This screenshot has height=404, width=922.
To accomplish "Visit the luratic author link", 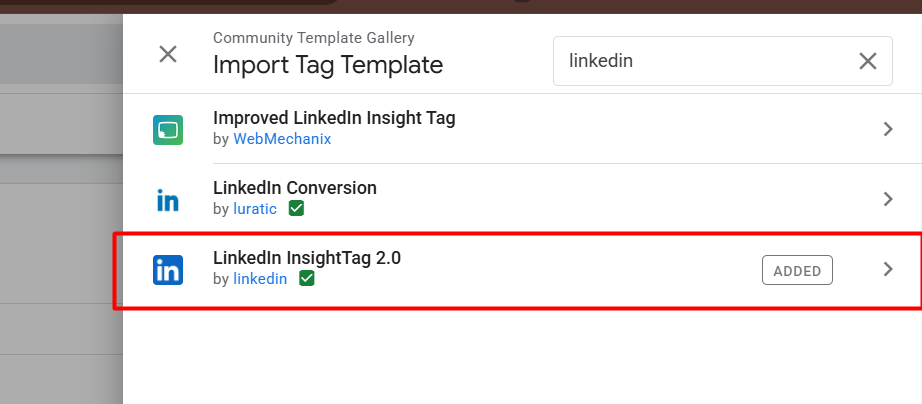I will click(x=257, y=209).
